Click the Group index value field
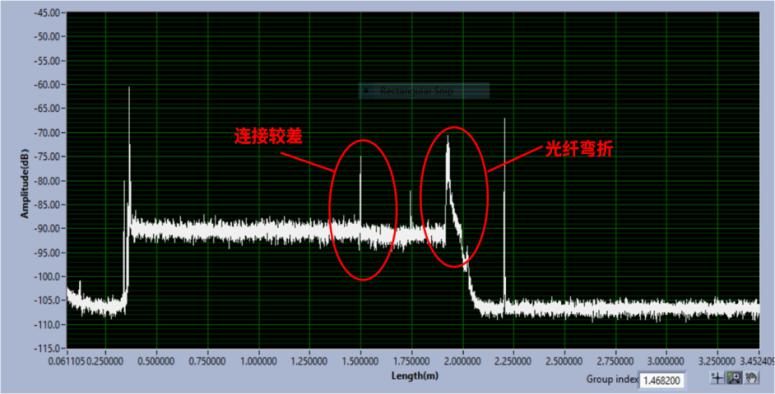Viewport: 775px width, 394px height. (x=662, y=380)
